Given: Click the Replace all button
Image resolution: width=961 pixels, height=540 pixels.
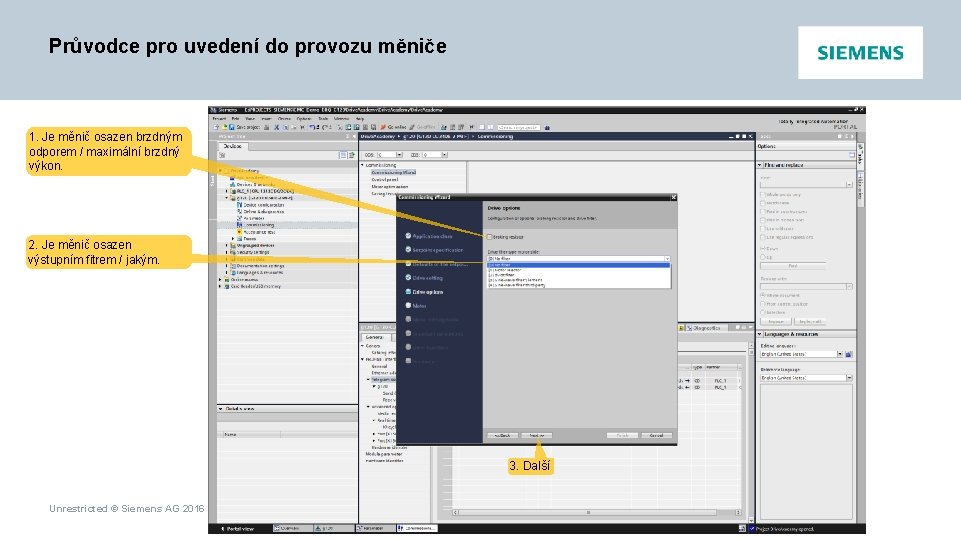Looking at the screenshot, I should click(810, 321).
